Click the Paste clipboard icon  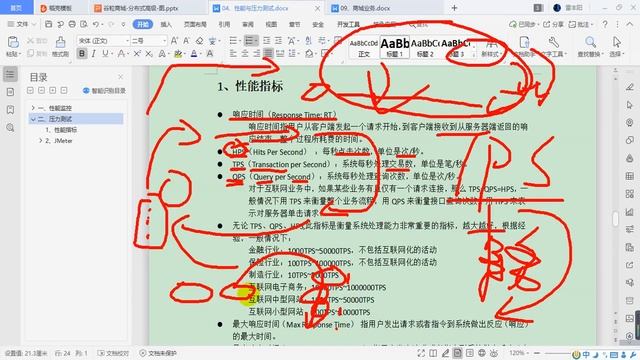pyautogui.click(x=13, y=42)
